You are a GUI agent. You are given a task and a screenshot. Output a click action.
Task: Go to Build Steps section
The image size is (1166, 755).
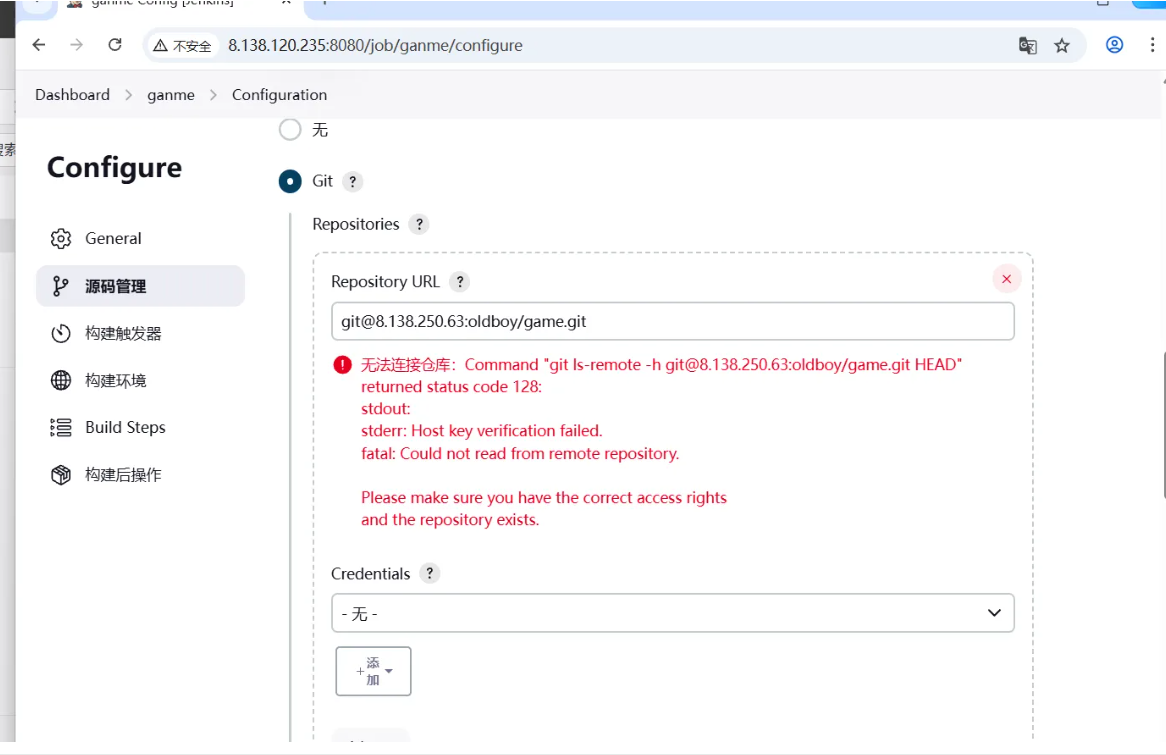click(140, 427)
